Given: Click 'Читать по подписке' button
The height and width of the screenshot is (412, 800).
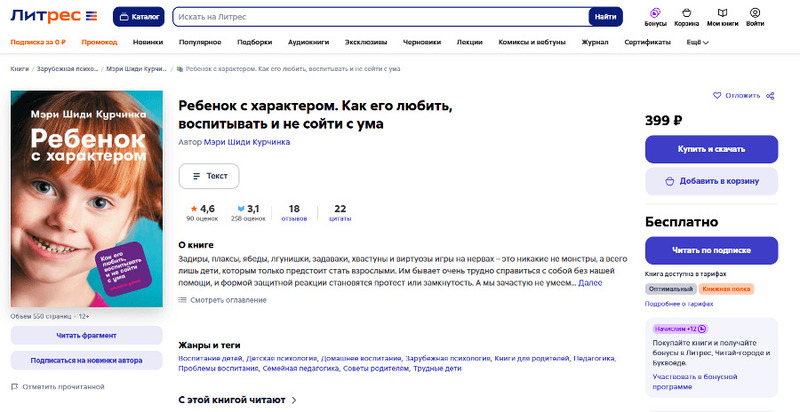Looking at the screenshot, I should click(711, 250).
